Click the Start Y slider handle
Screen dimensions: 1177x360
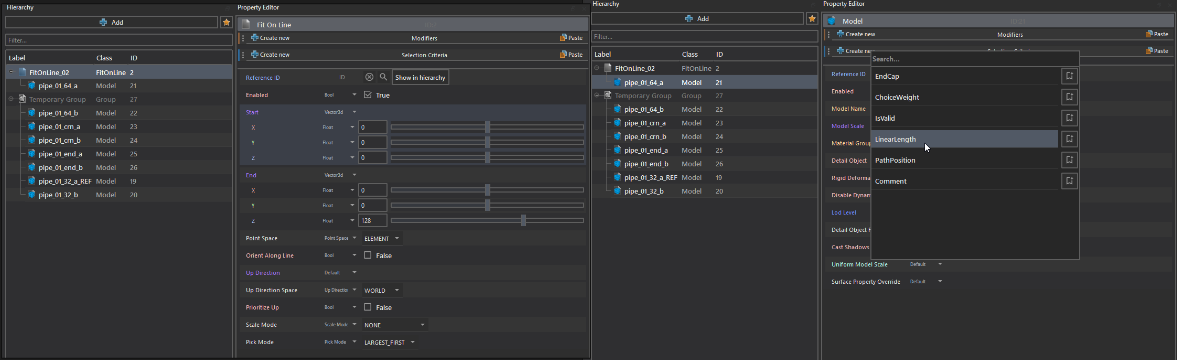pos(488,142)
